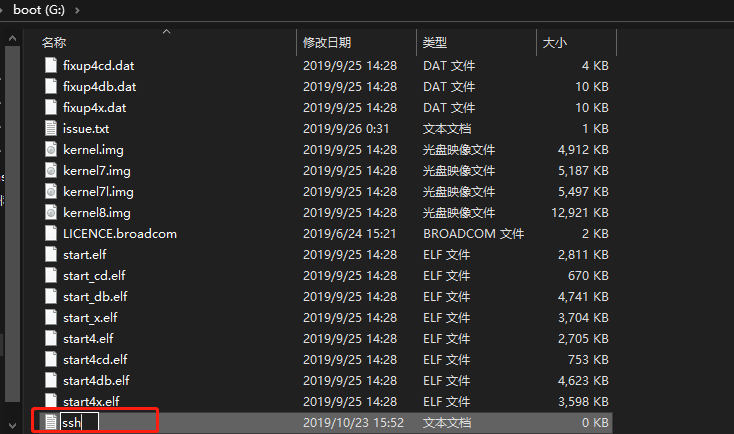Viewport: 734px width, 434px height.
Task: Select the fixup4db.dat file name
Action: pyautogui.click(x=100, y=87)
